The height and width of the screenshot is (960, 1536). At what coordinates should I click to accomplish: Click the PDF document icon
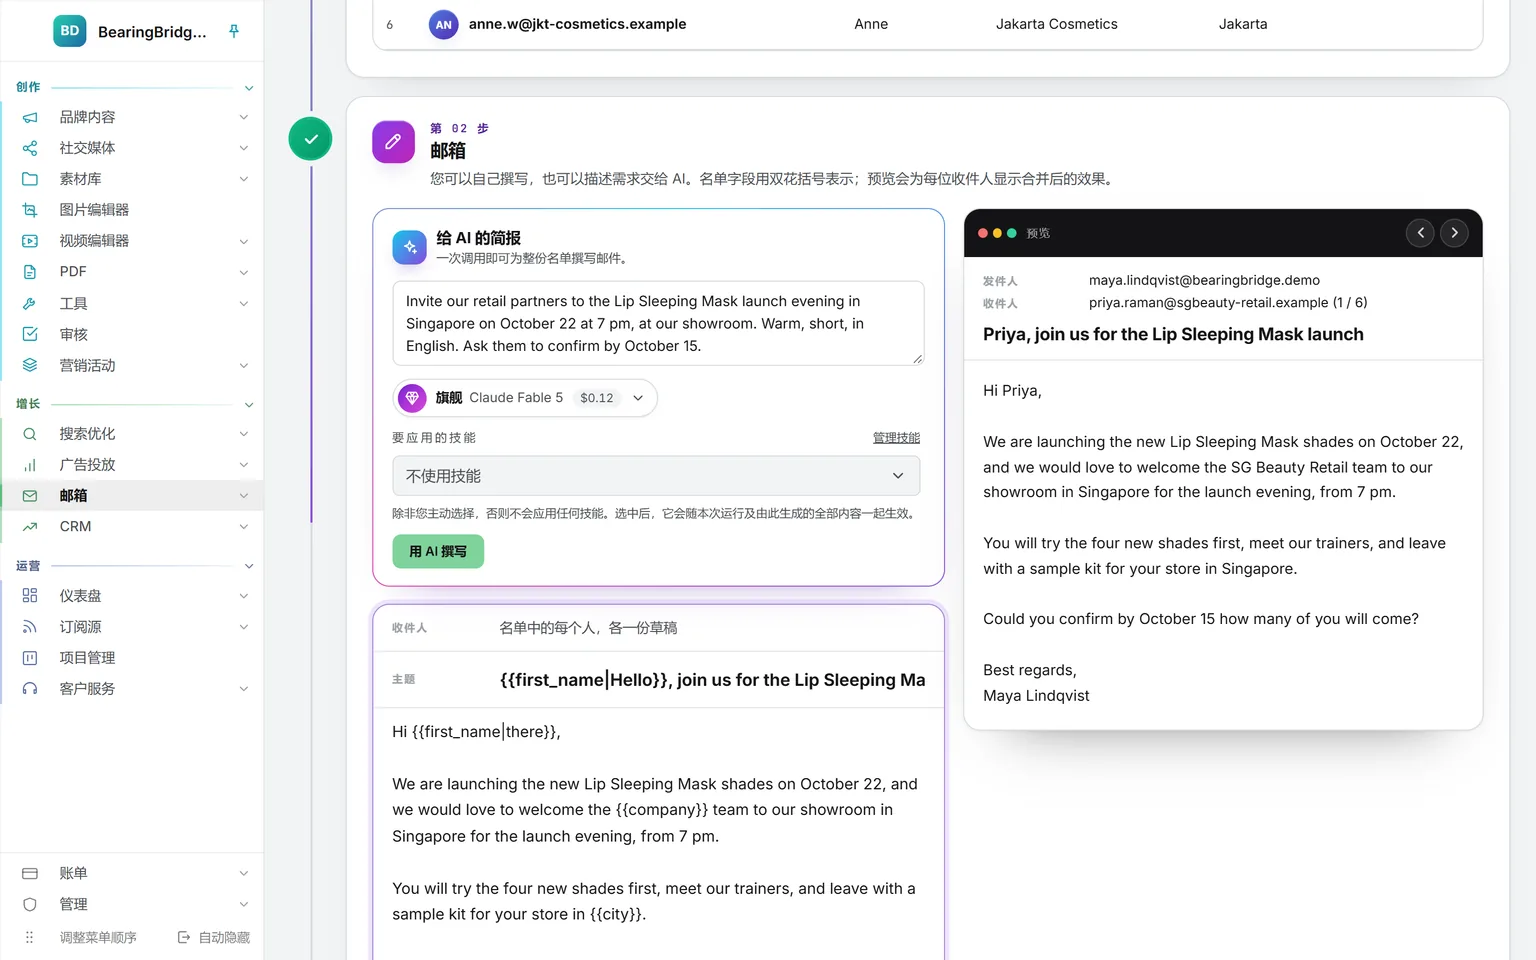pos(30,272)
